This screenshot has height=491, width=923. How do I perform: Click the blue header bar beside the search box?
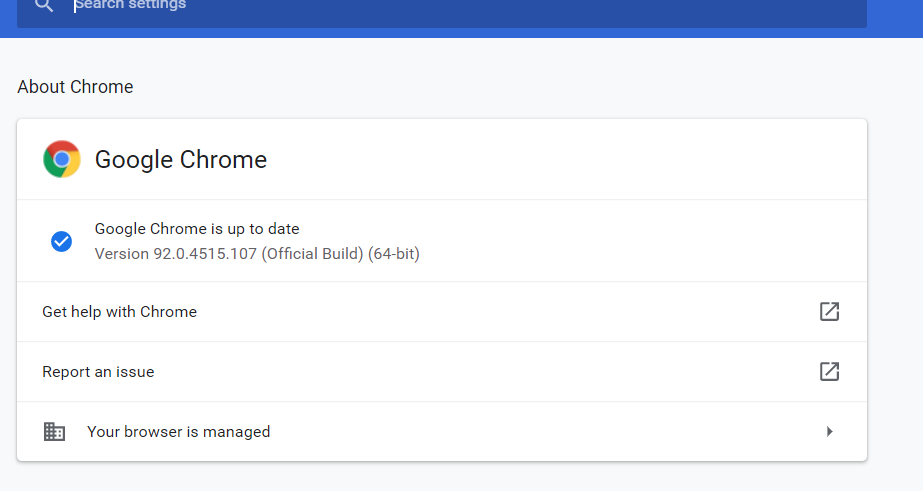[x=895, y=15]
